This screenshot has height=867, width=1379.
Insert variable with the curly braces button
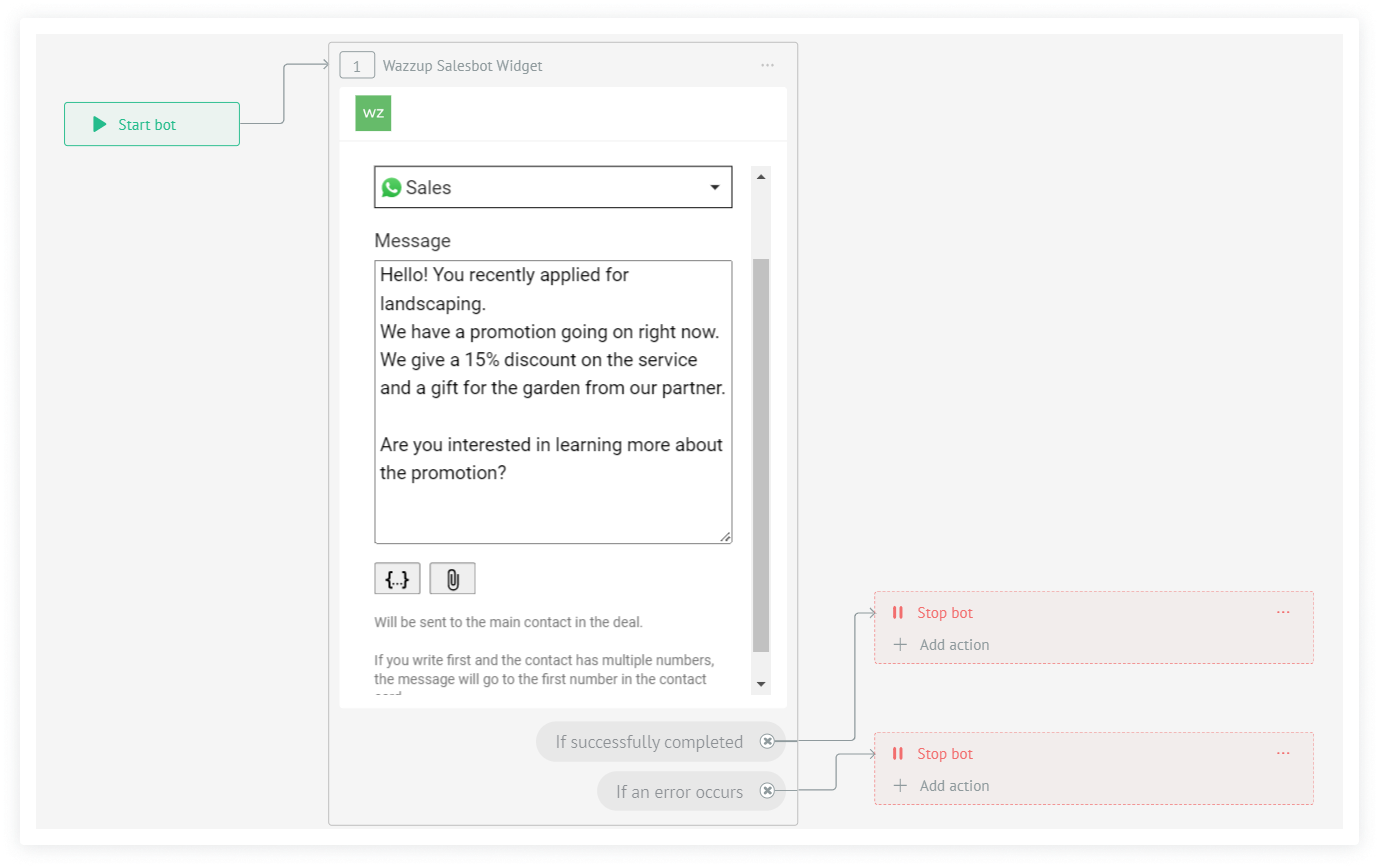(x=397, y=579)
